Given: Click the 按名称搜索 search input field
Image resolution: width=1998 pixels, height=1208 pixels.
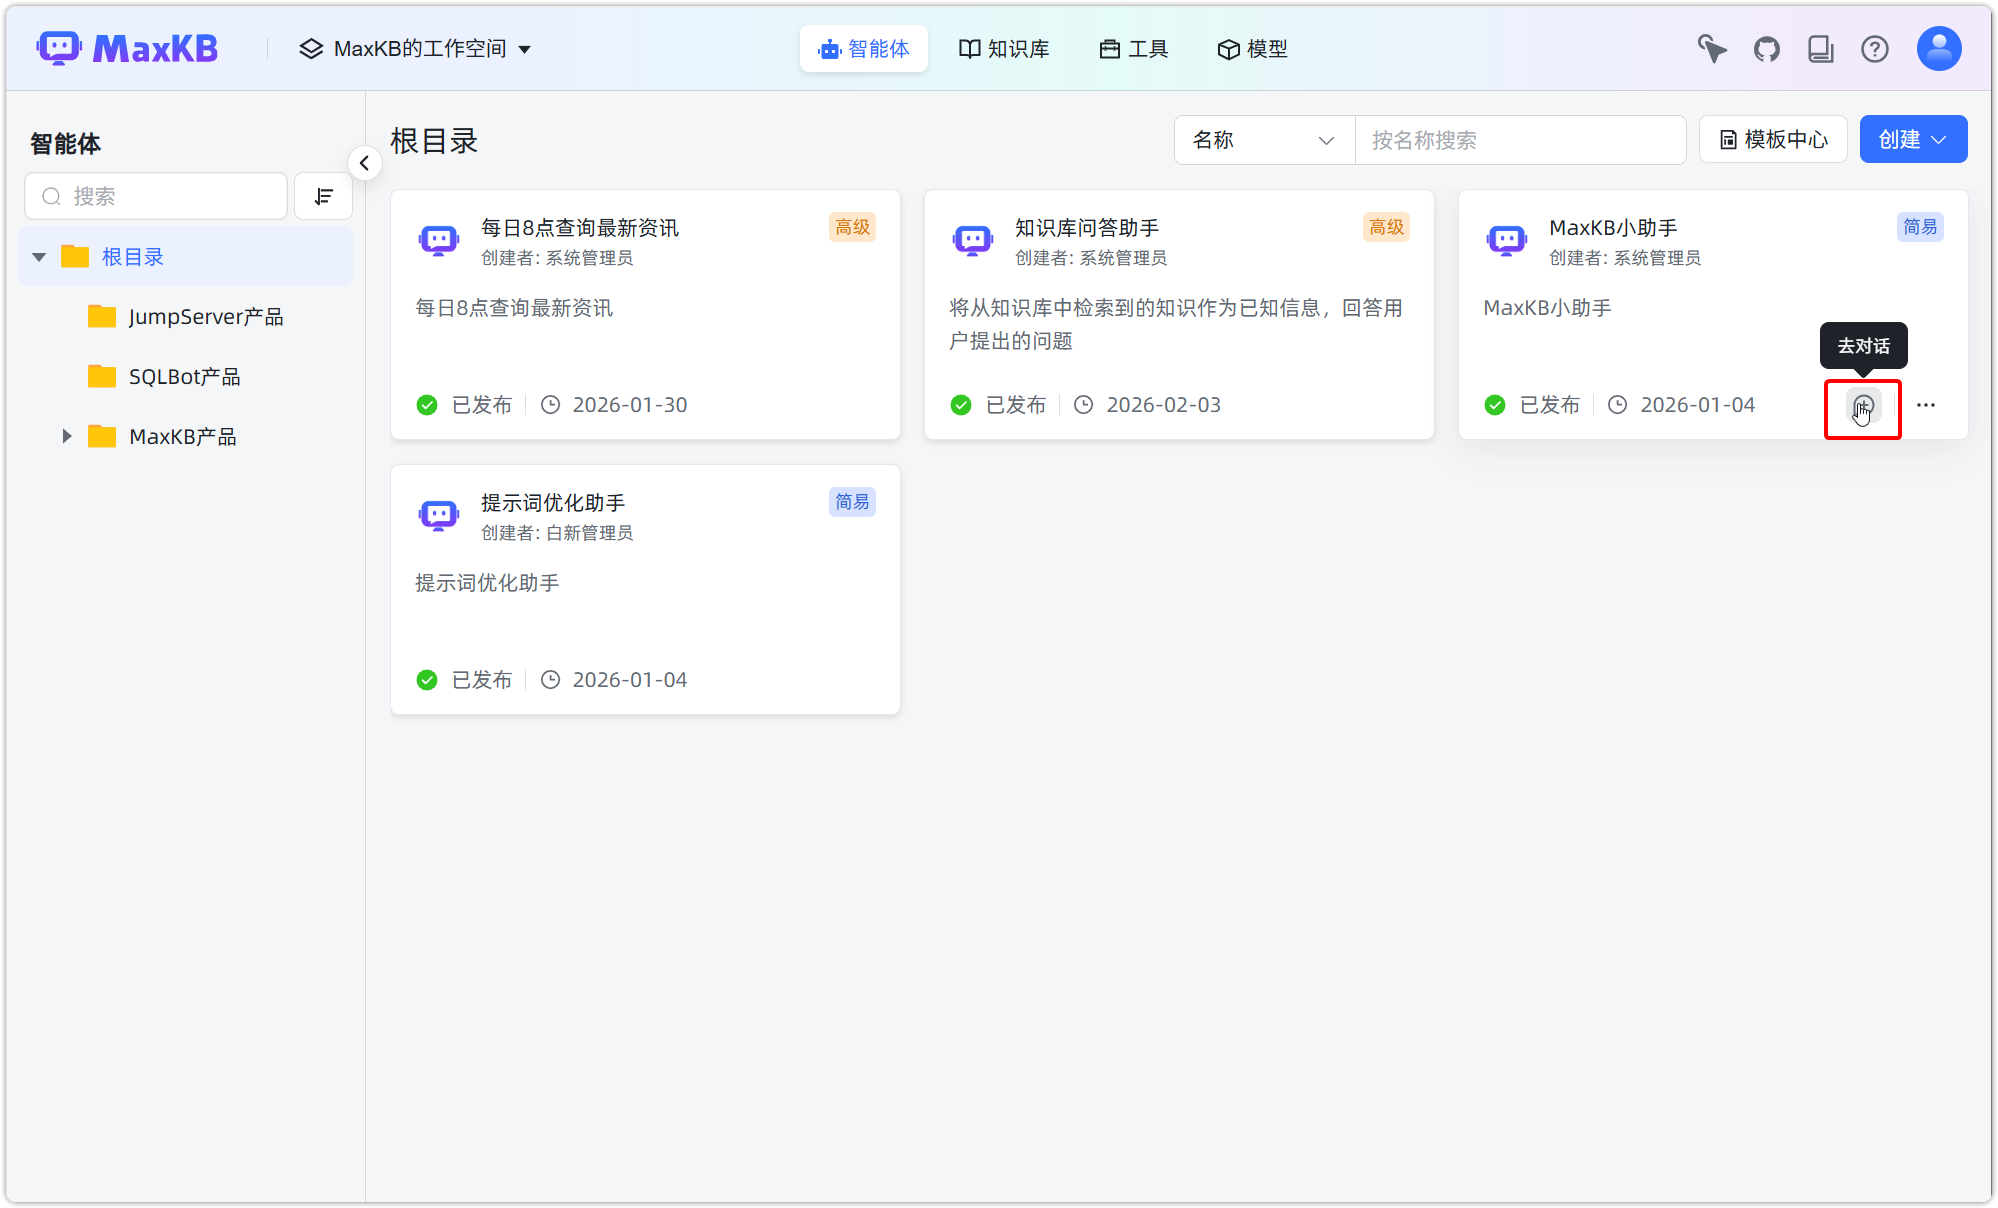Looking at the screenshot, I should point(1520,140).
